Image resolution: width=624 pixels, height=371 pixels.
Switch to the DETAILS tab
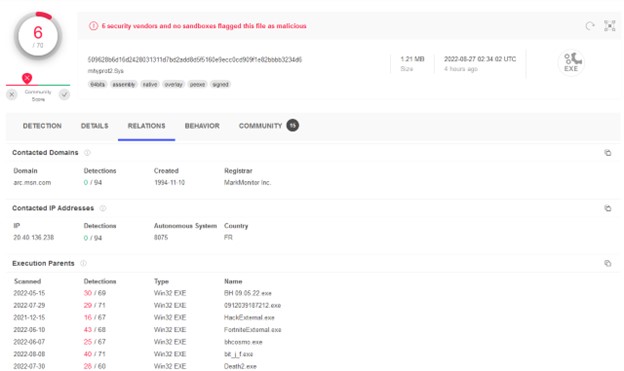95,126
